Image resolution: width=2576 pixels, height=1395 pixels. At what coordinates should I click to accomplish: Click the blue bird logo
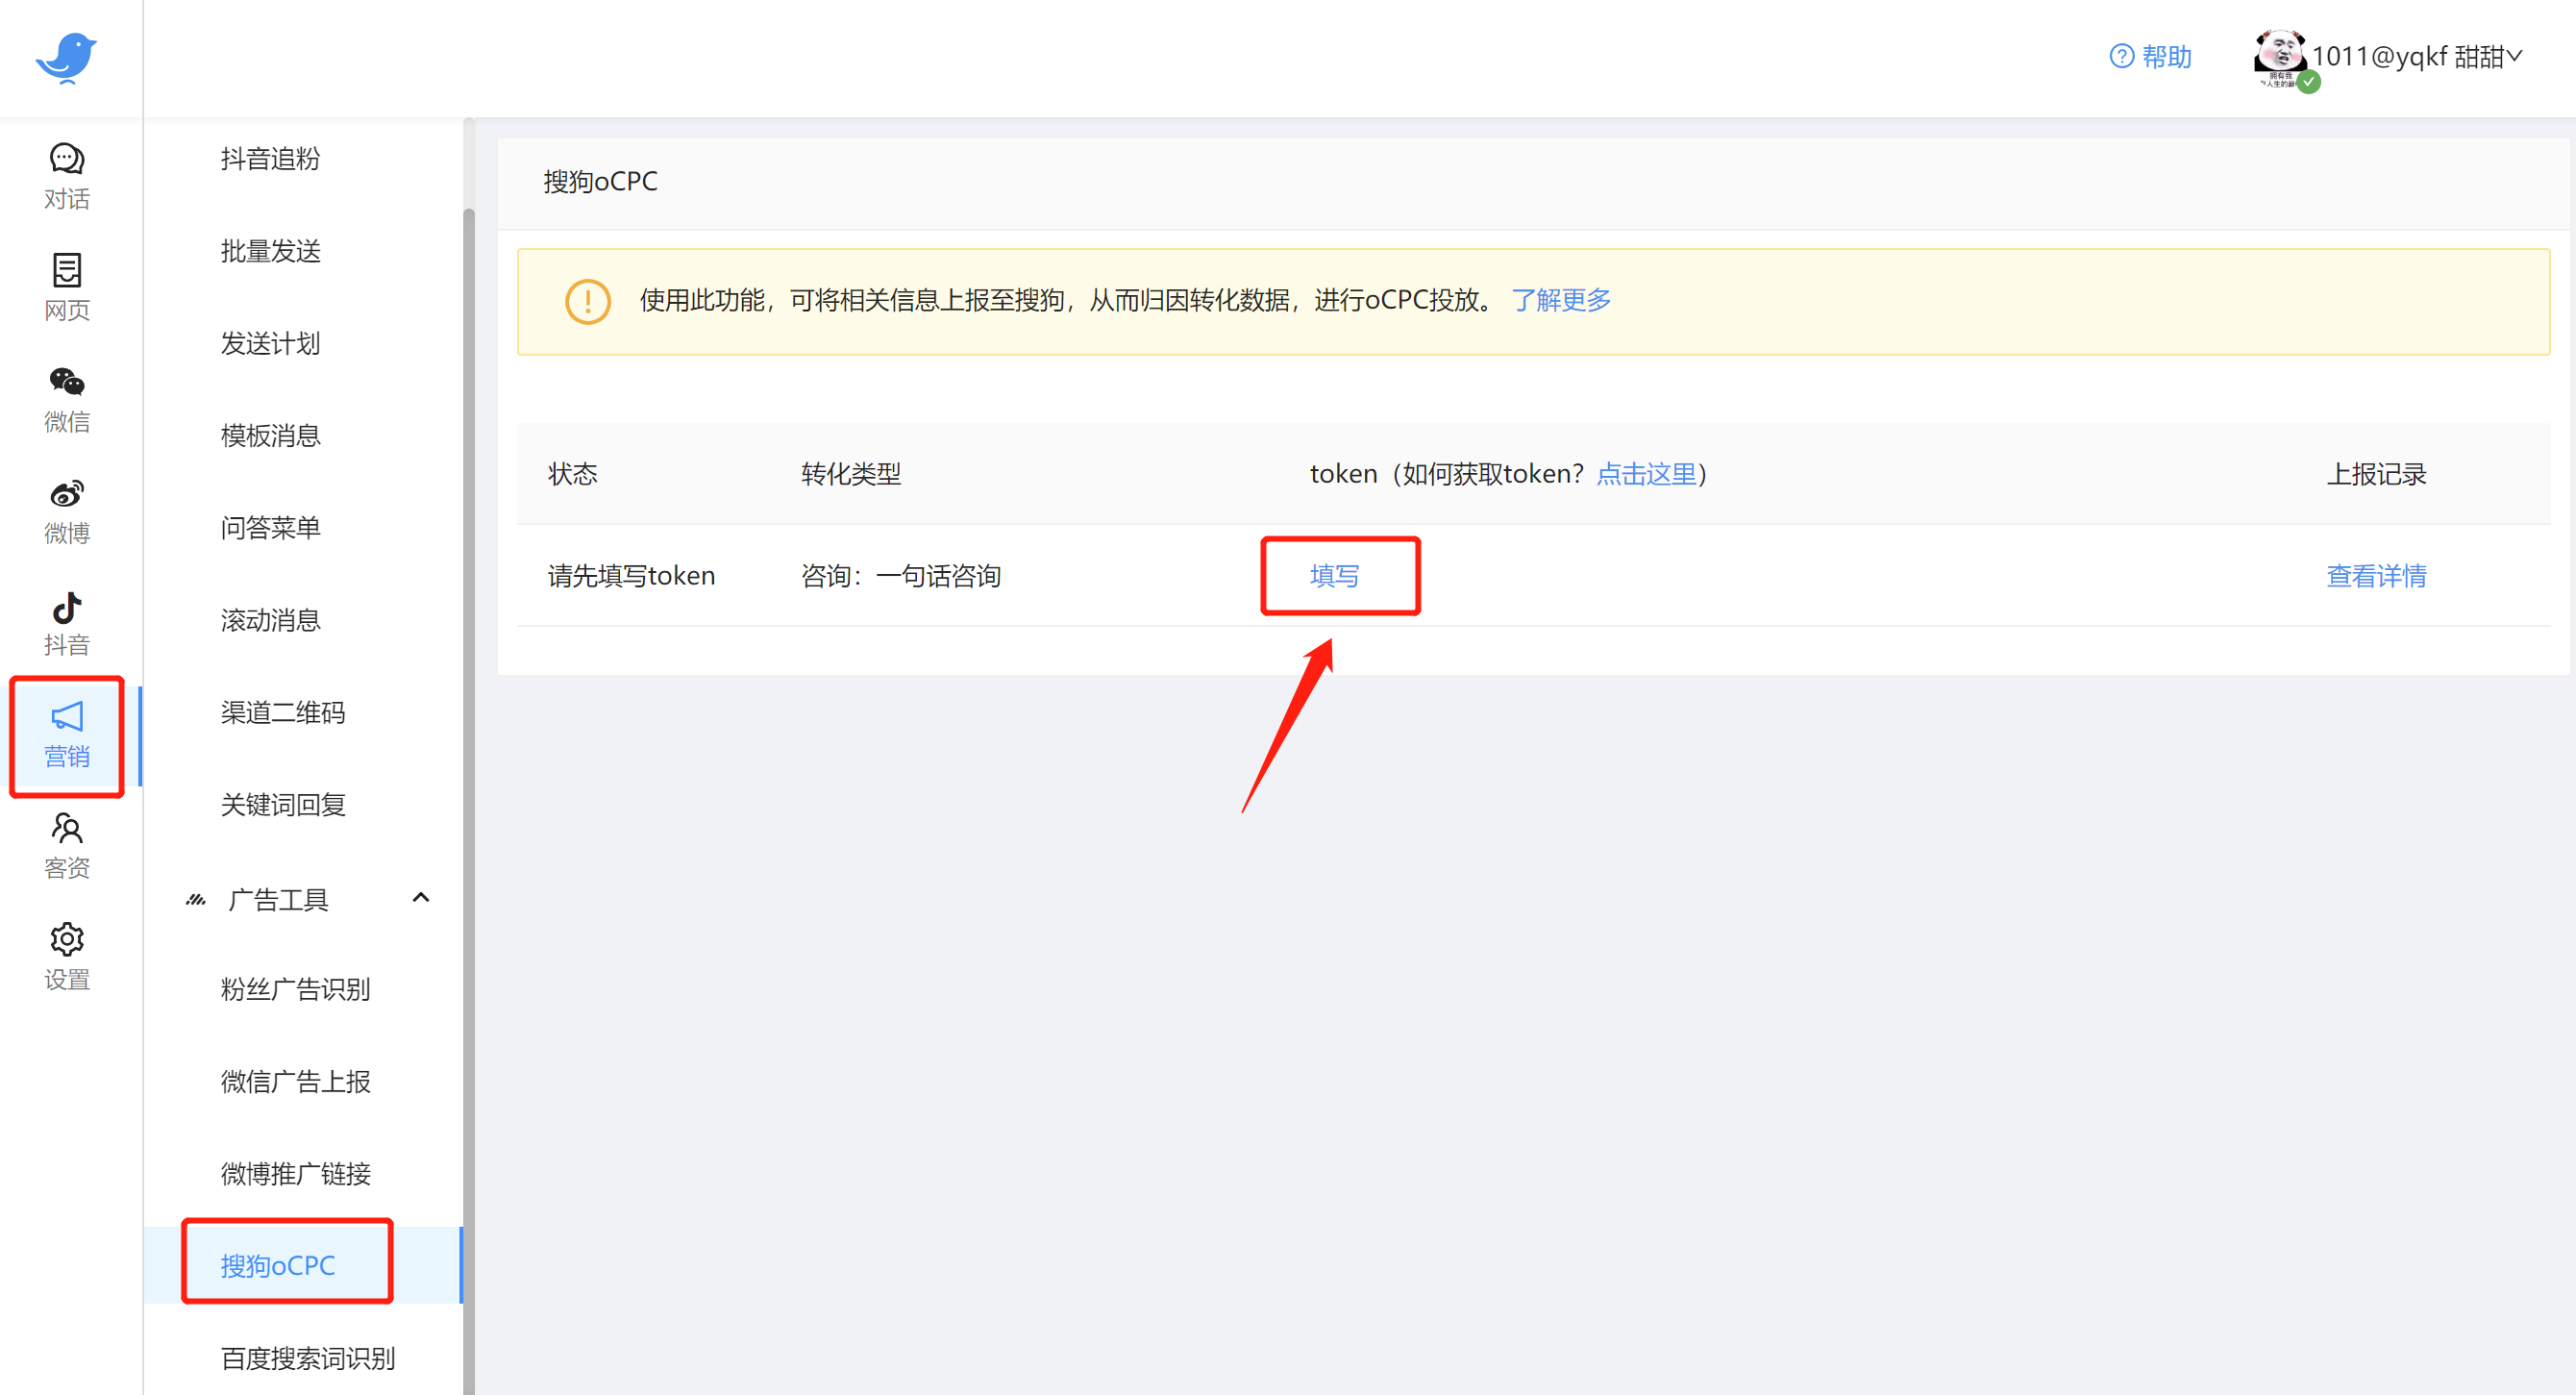[x=66, y=57]
